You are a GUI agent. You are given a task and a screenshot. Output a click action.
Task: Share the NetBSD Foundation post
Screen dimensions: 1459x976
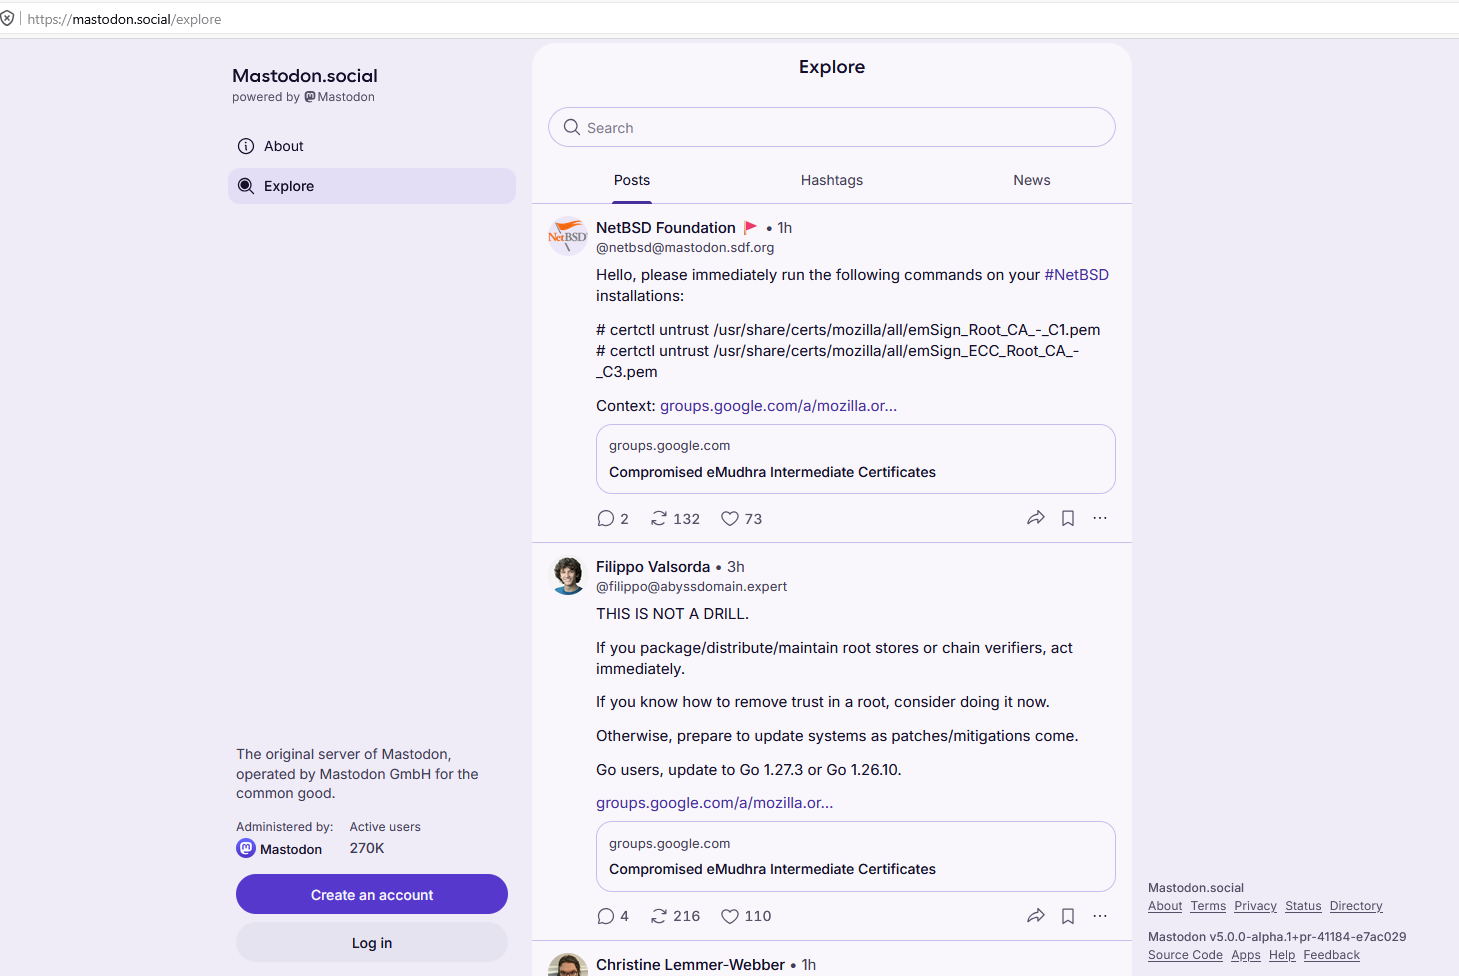coord(1036,518)
